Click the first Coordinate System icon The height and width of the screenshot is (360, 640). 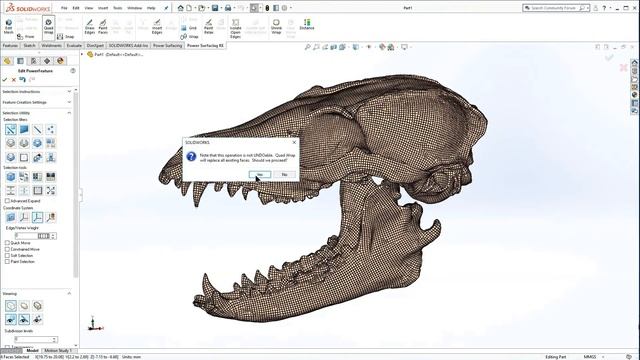point(11,217)
